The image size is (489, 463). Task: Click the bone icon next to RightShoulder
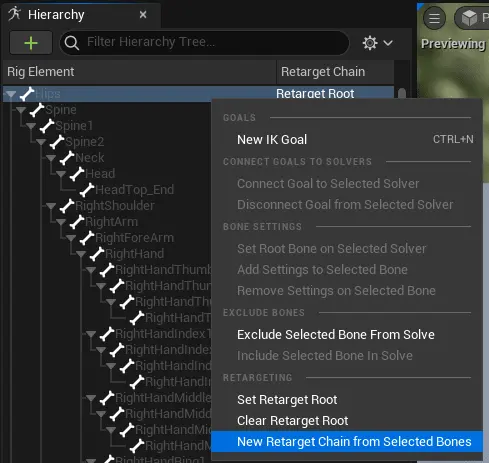tap(67, 206)
